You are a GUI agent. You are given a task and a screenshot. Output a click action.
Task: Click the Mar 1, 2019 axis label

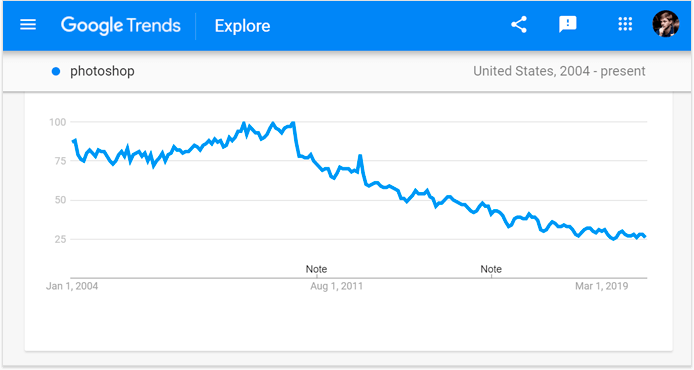coord(601,286)
